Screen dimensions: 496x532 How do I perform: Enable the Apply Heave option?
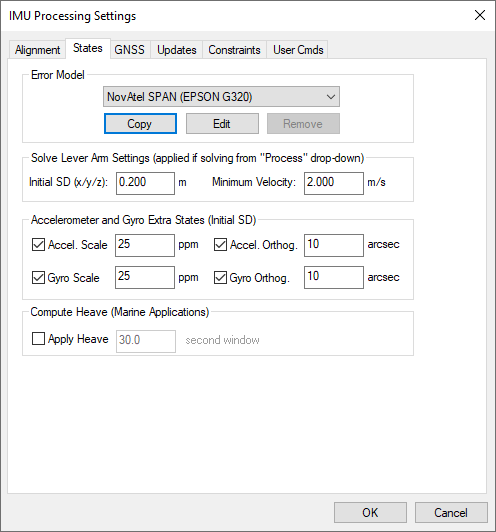point(38,339)
